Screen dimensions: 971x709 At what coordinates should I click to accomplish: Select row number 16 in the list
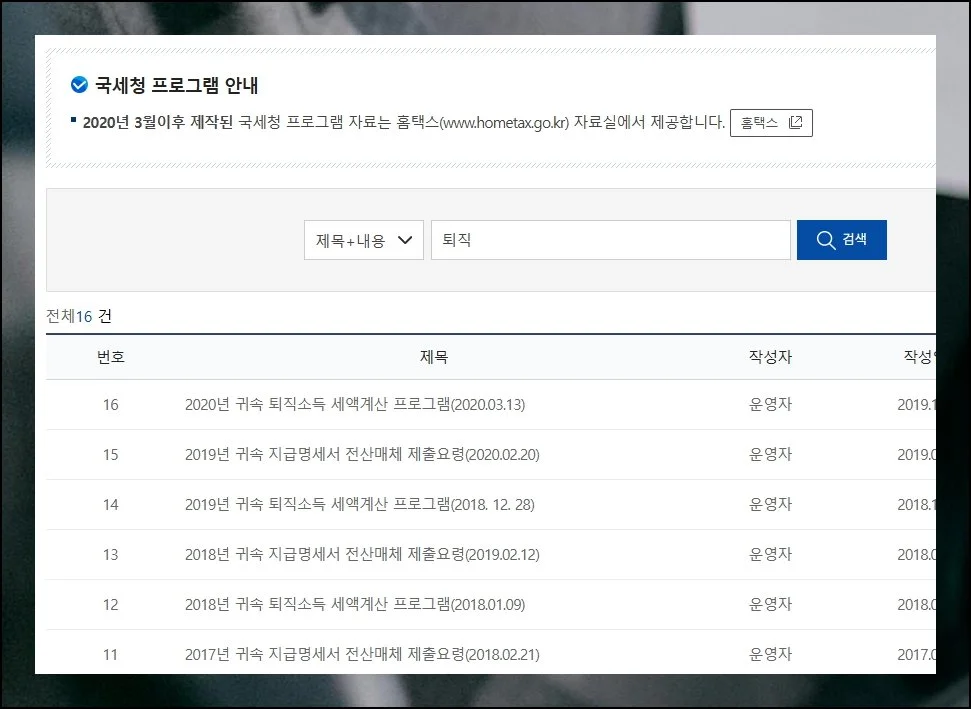coord(110,405)
